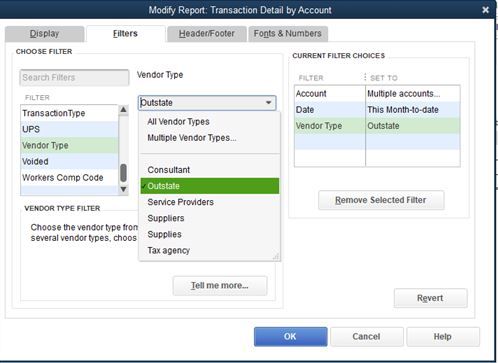Select Vendor Type row in current filter choices
Image resolution: width=498 pixels, height=363 pixels.
coord(377,126)
